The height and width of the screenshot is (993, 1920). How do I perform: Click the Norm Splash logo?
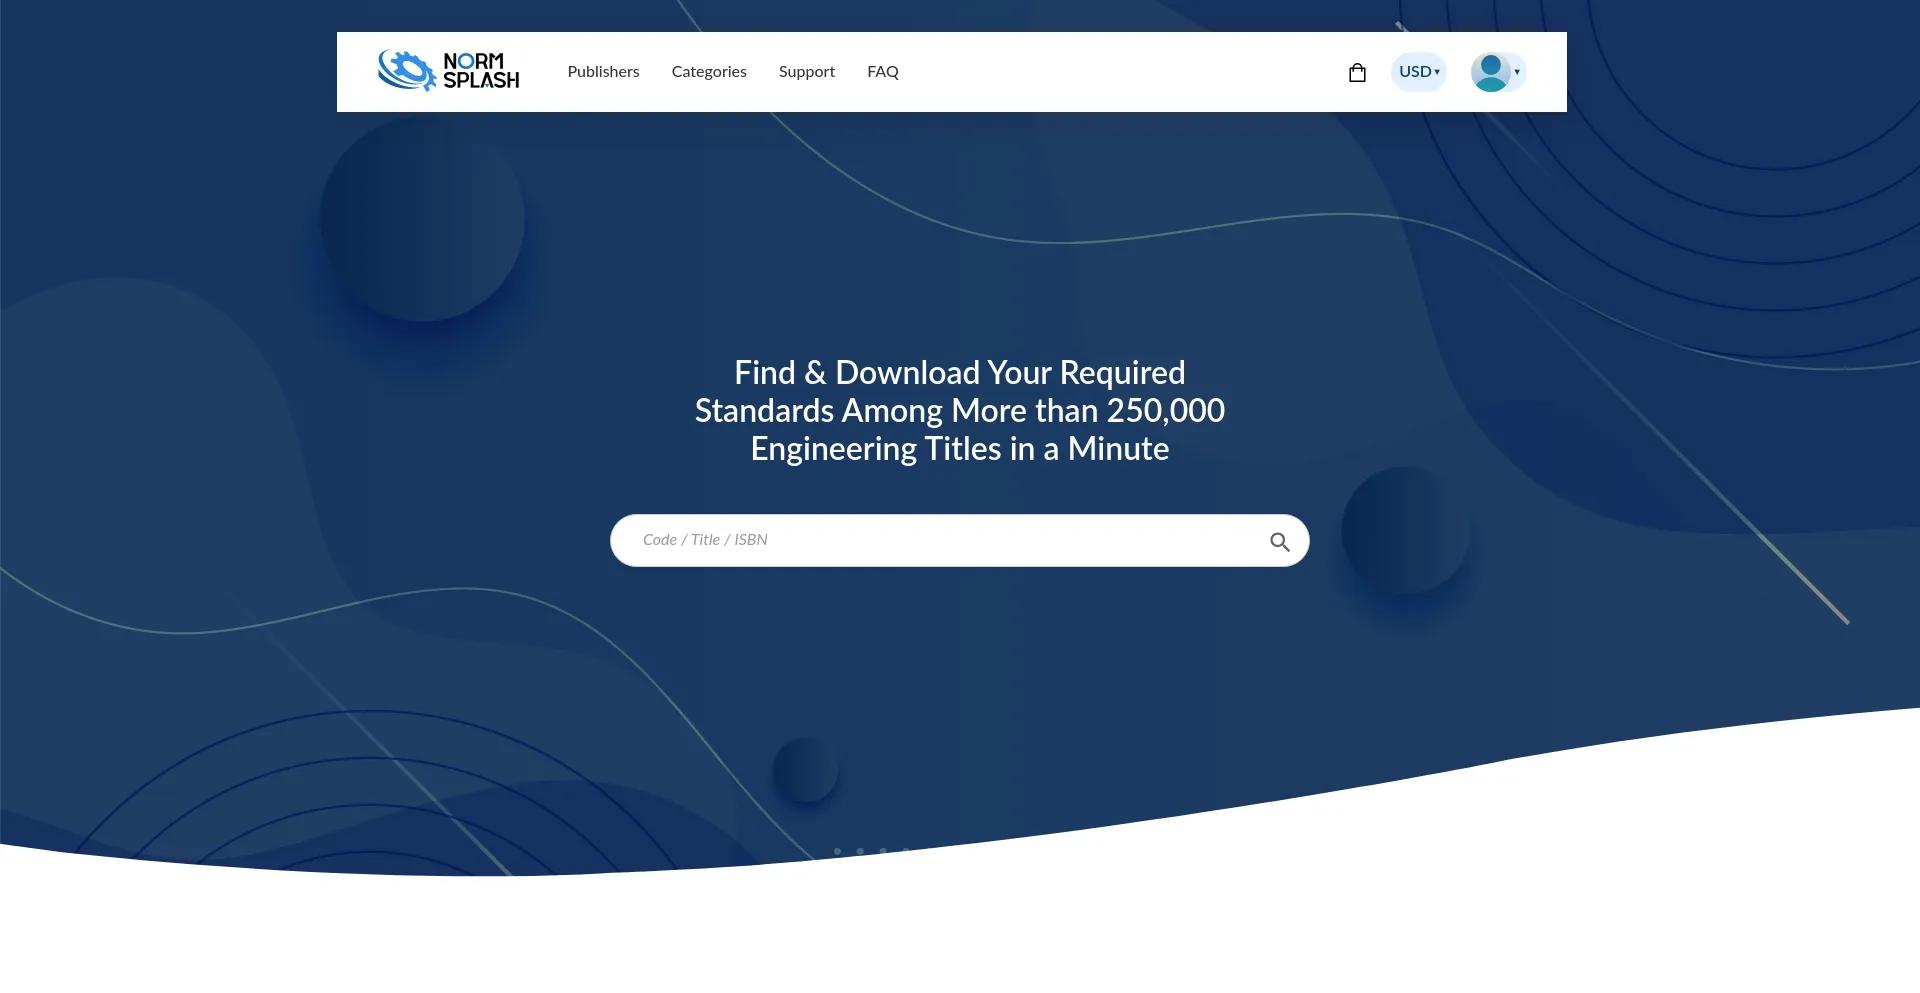448,71
